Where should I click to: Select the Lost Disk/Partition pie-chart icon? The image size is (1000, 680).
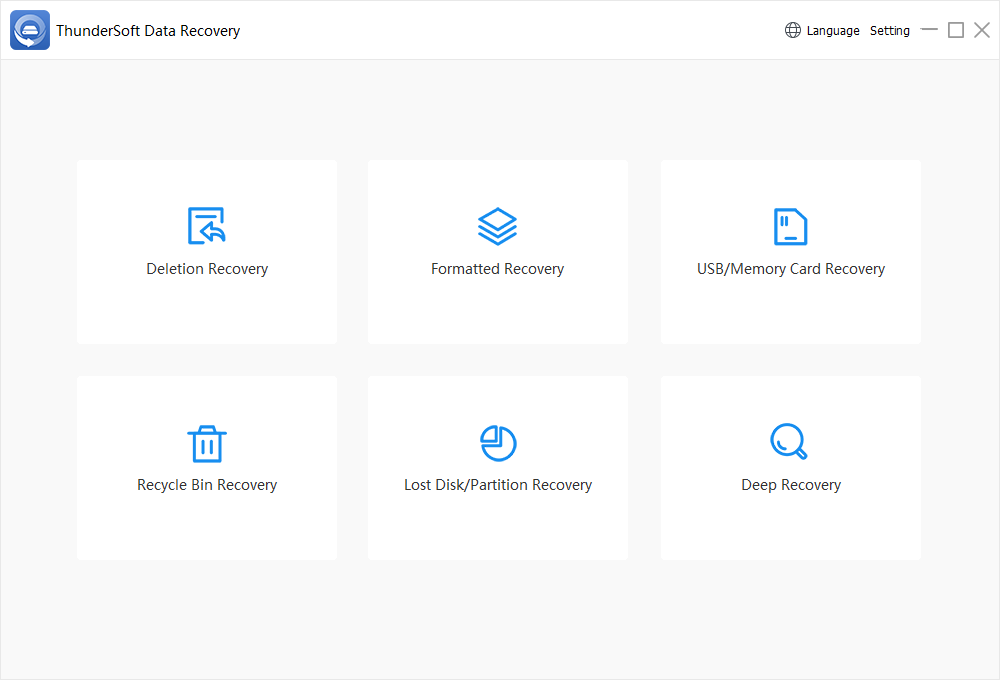[497, 442]
